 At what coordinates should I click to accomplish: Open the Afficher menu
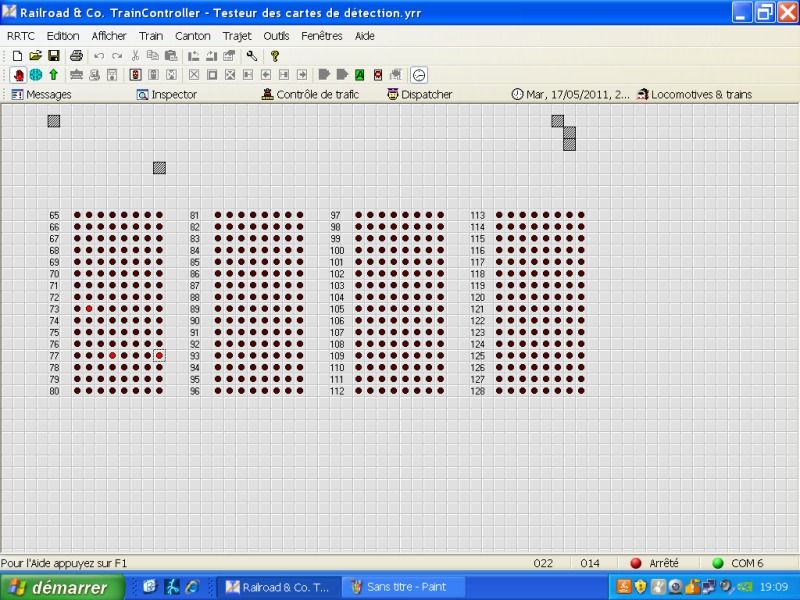[x=109, y=36]
